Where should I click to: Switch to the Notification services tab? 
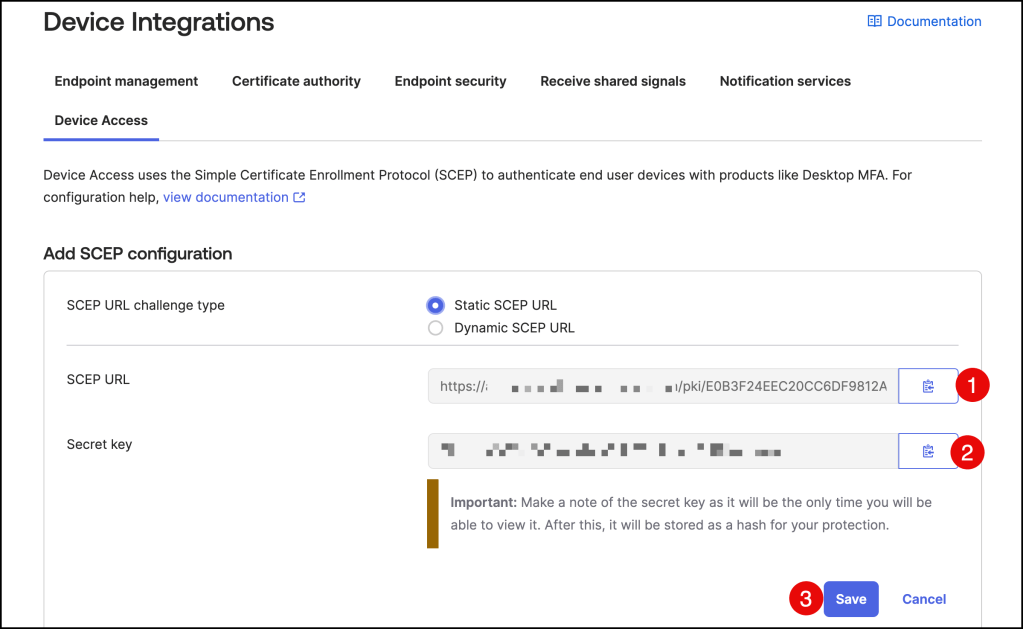click(785, 81)
